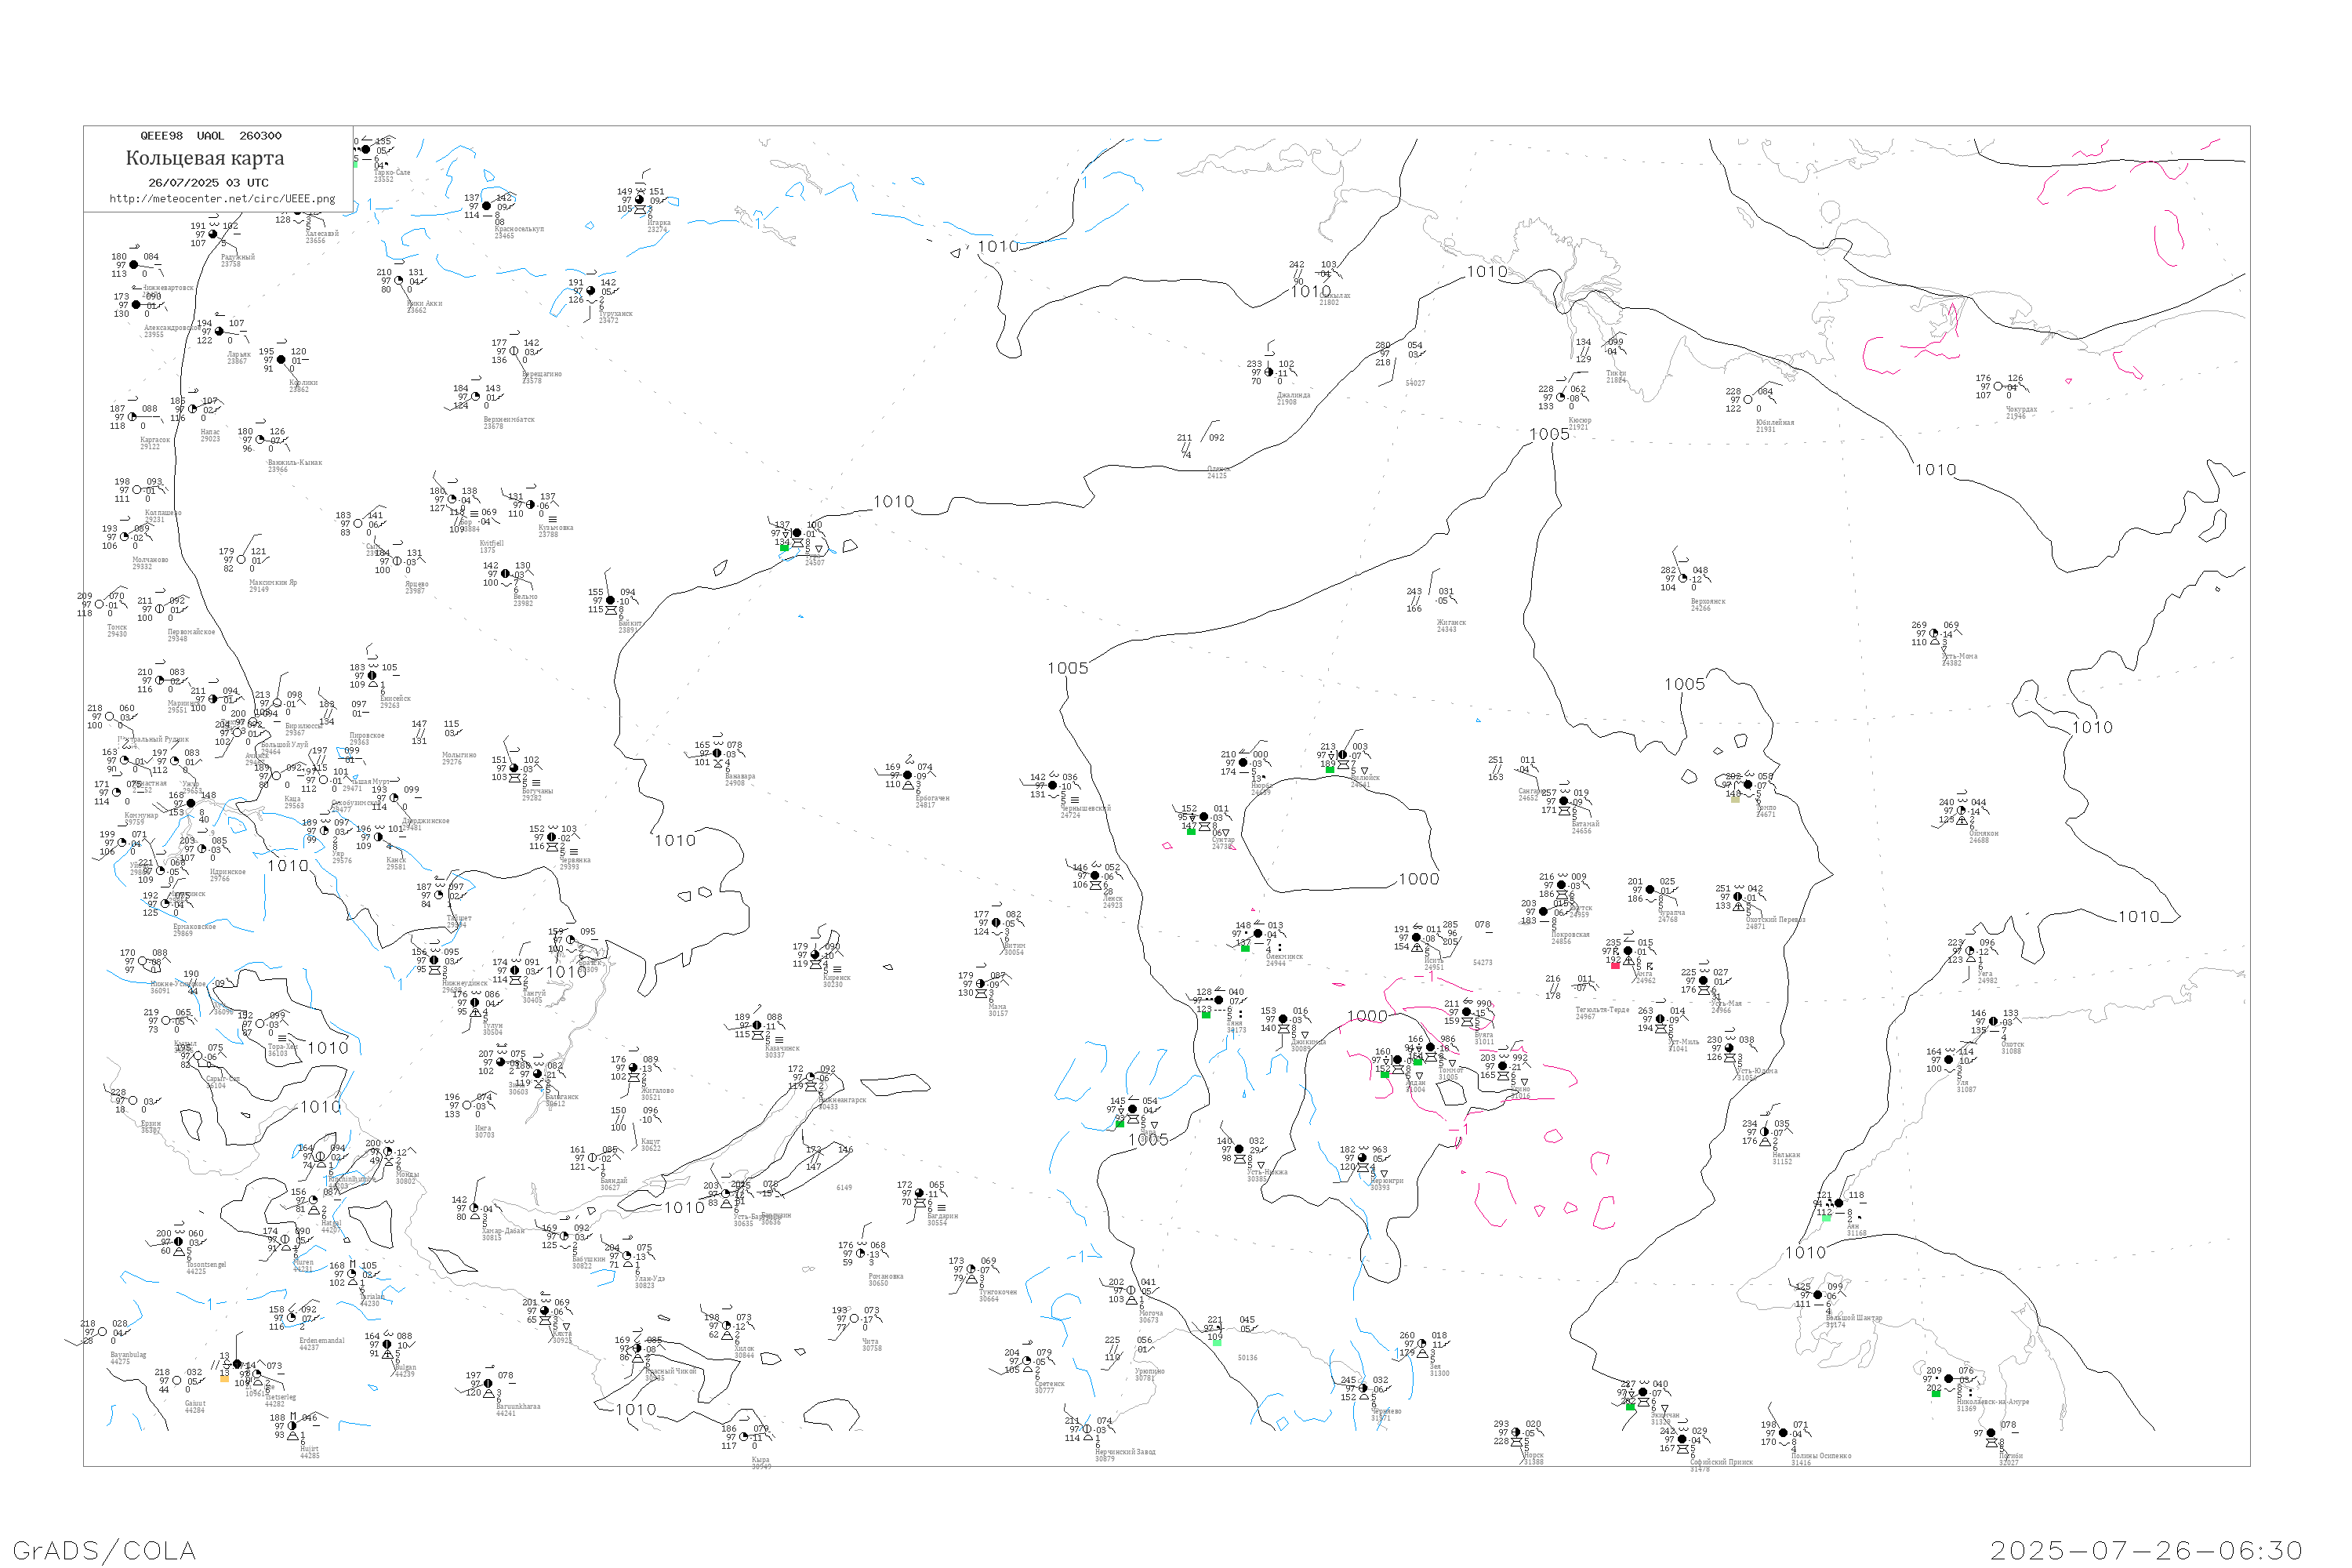Click the 'Кольцевая карта' map title

205,158
